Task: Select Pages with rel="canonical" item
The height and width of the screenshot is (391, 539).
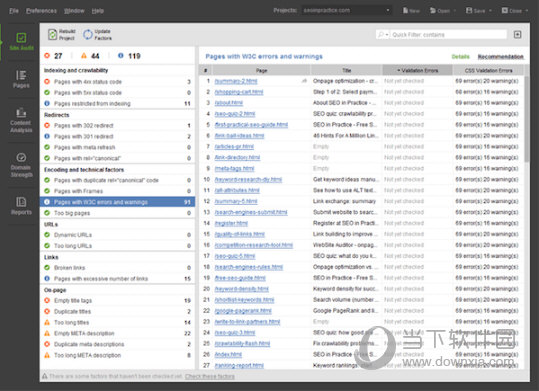Action: point(118,158)
